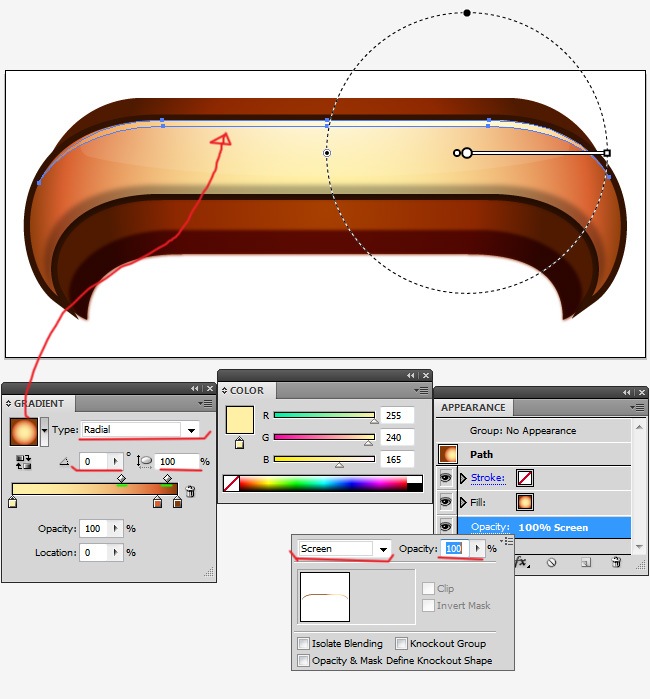Open the Color panel options menu
Image resolution: width=650 pixels, height=699 pixels.
pyautogui.click(x=421, y=391)
